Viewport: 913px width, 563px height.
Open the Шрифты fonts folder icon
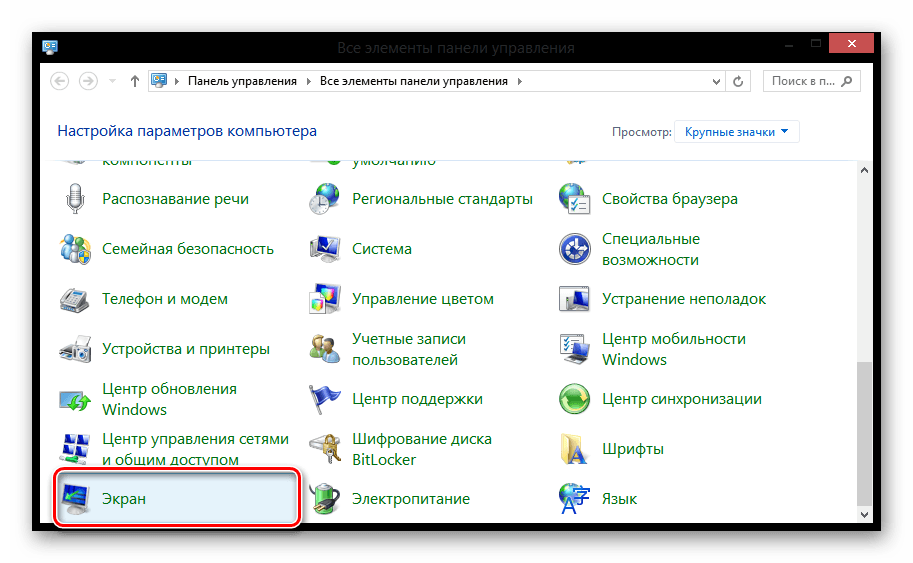point(575,448)
